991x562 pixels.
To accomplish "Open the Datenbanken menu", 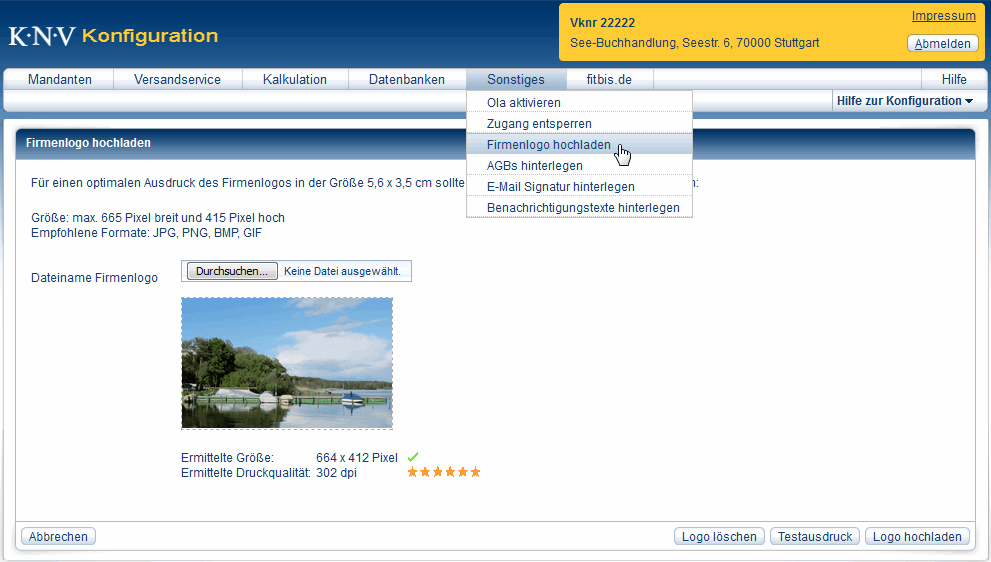I will pyautogui.click(x=406, y=80).
